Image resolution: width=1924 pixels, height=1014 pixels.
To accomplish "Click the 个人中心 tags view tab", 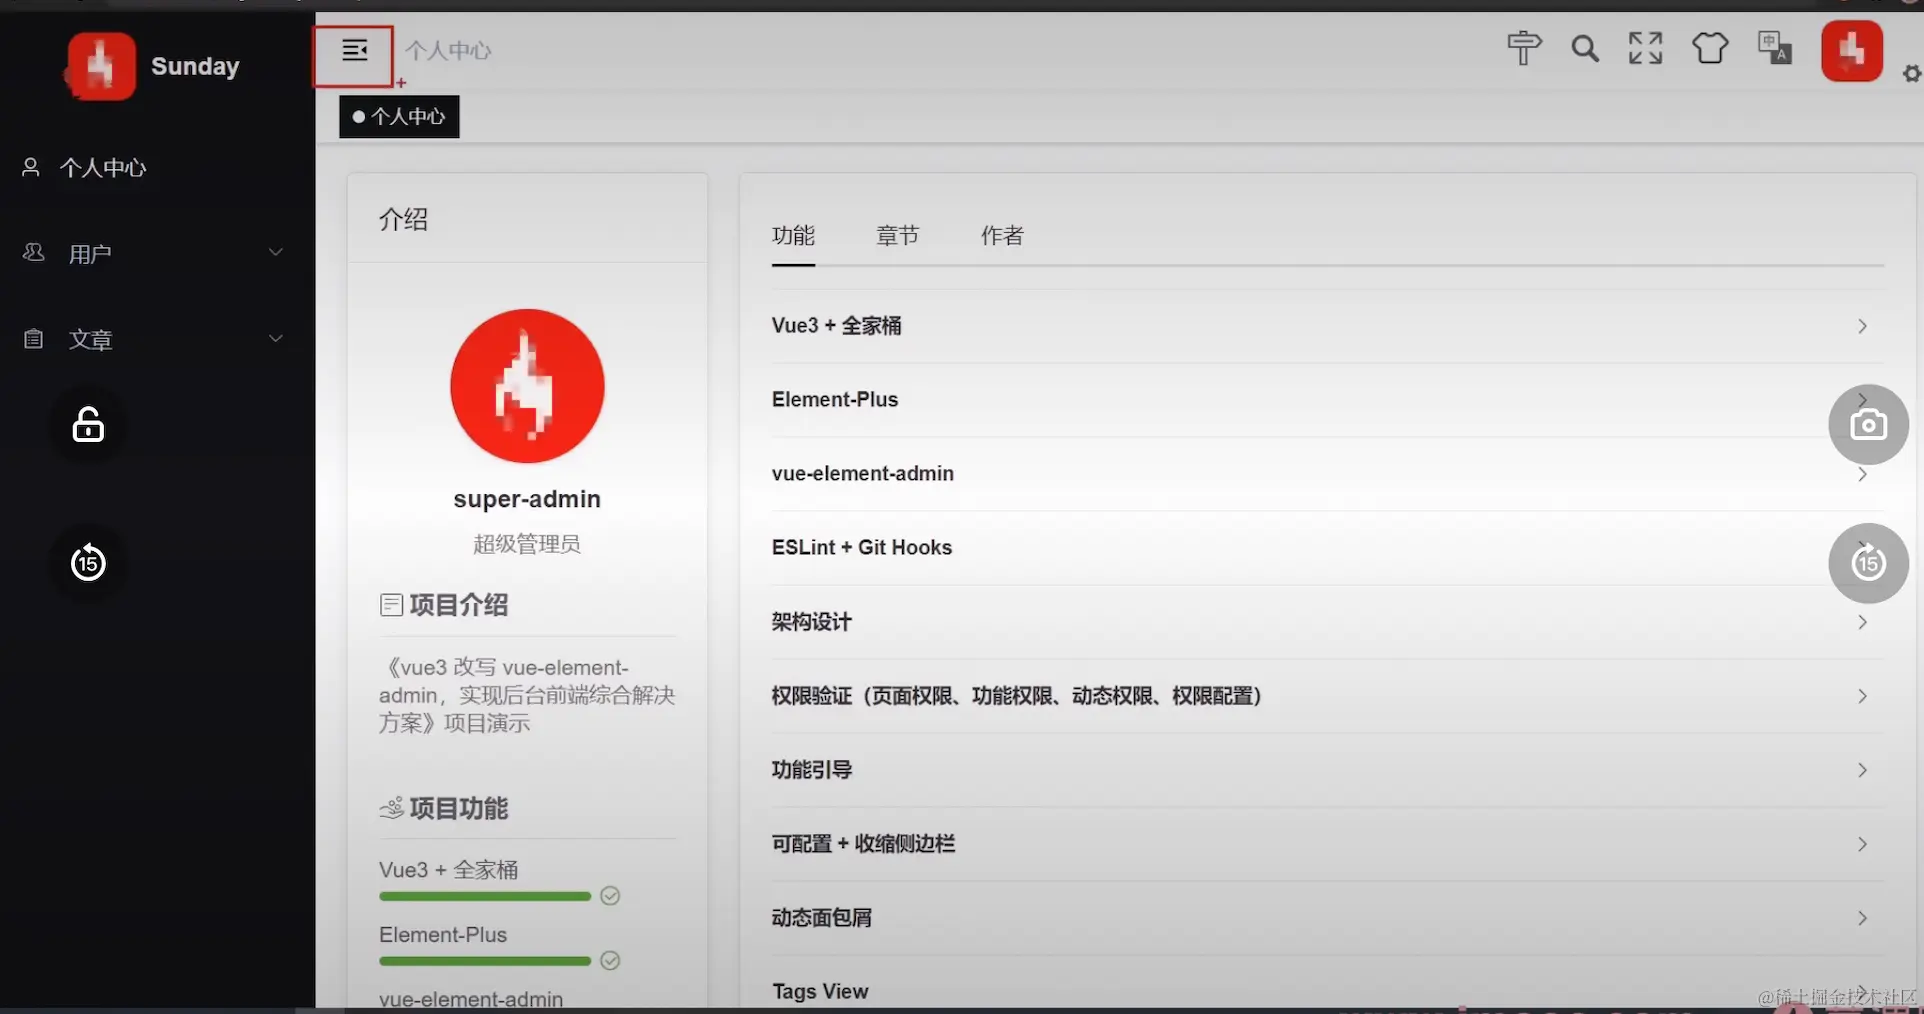I will 399,117.
